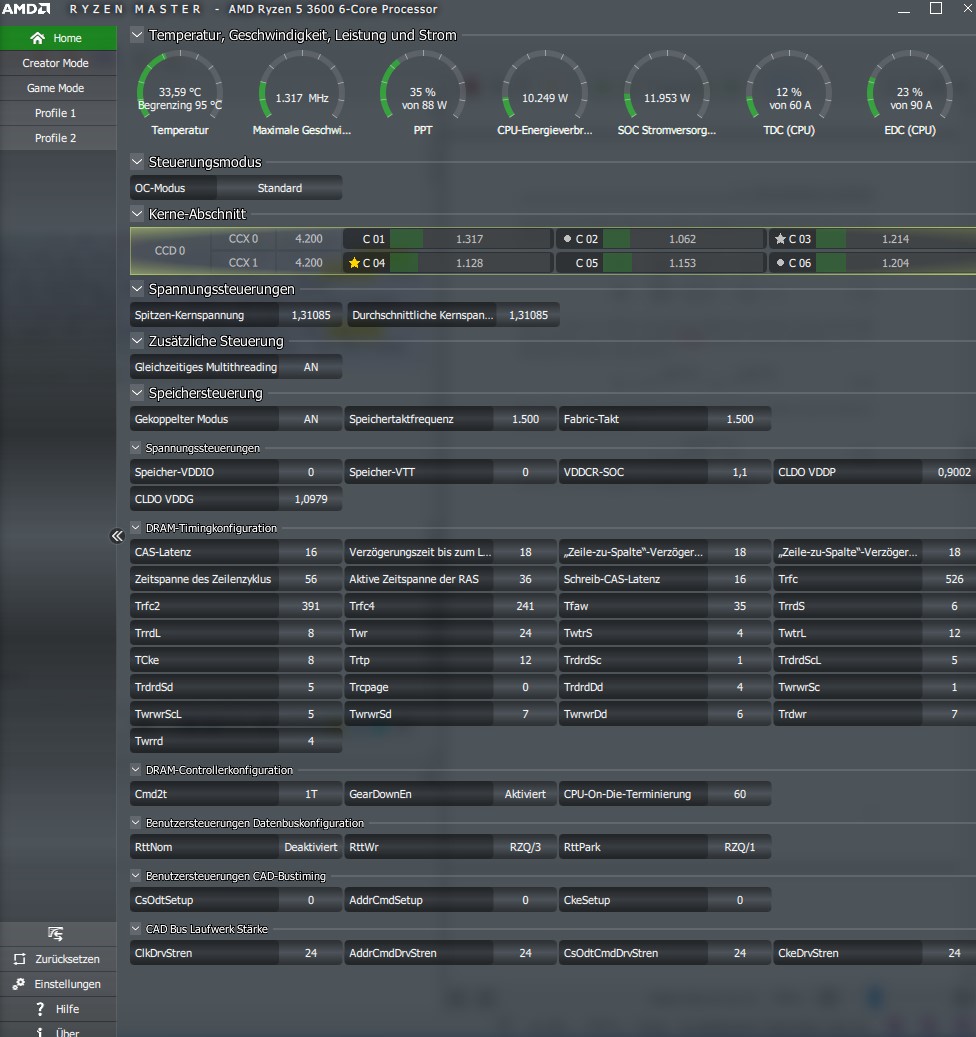Click Cmd2t value 1T
The width and height of the screenshot is (976, 1037).
tap(311, 794)
